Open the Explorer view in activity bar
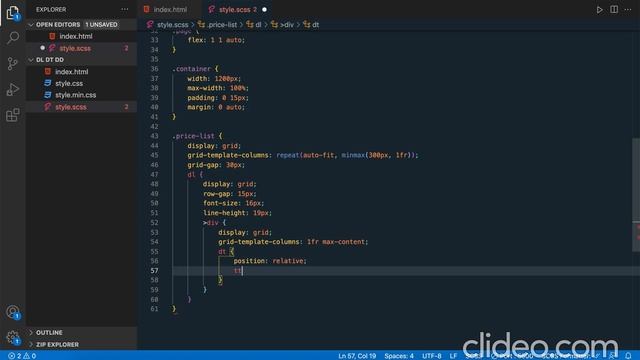 tap(13, 12)
